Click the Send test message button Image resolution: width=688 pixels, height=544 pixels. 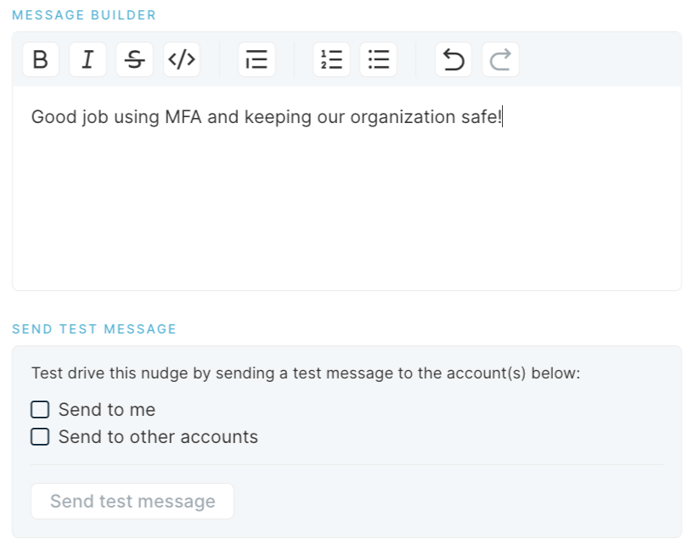(x=133, y=501)
